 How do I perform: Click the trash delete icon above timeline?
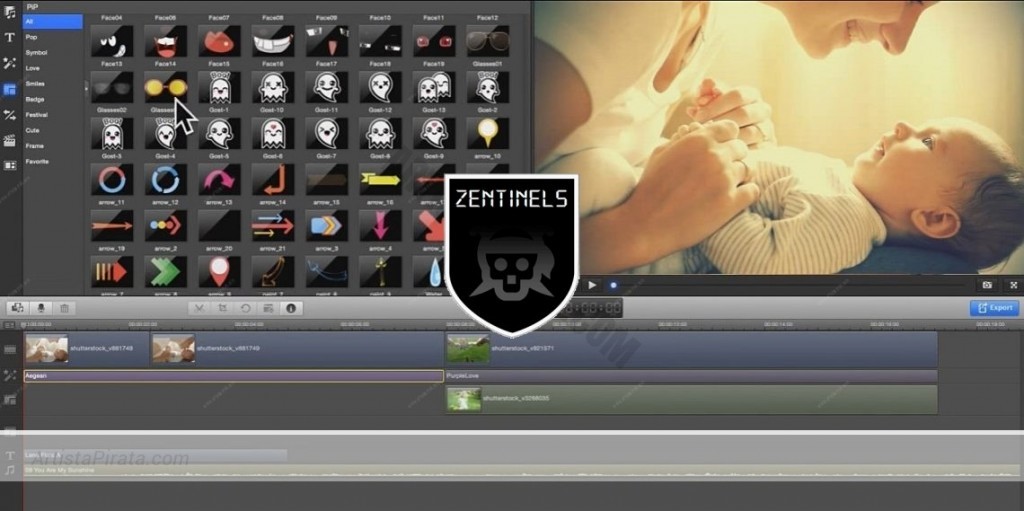pos(64,308)
